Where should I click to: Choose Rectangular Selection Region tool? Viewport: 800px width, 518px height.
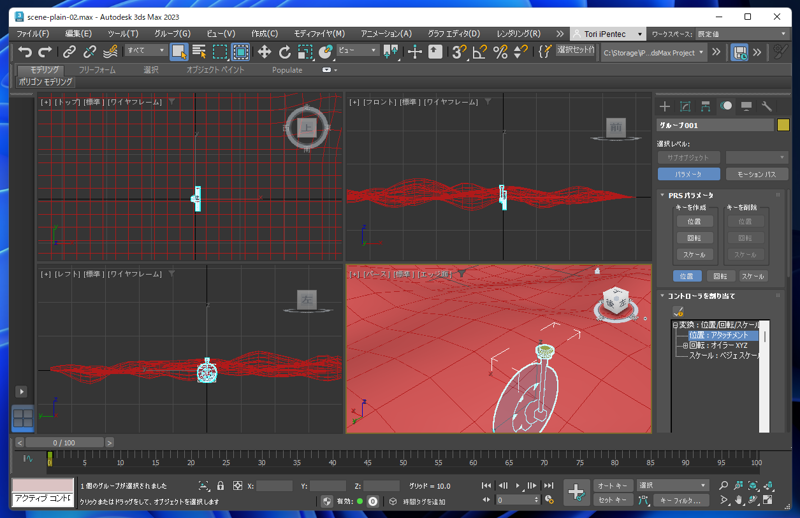pos(220,52)
